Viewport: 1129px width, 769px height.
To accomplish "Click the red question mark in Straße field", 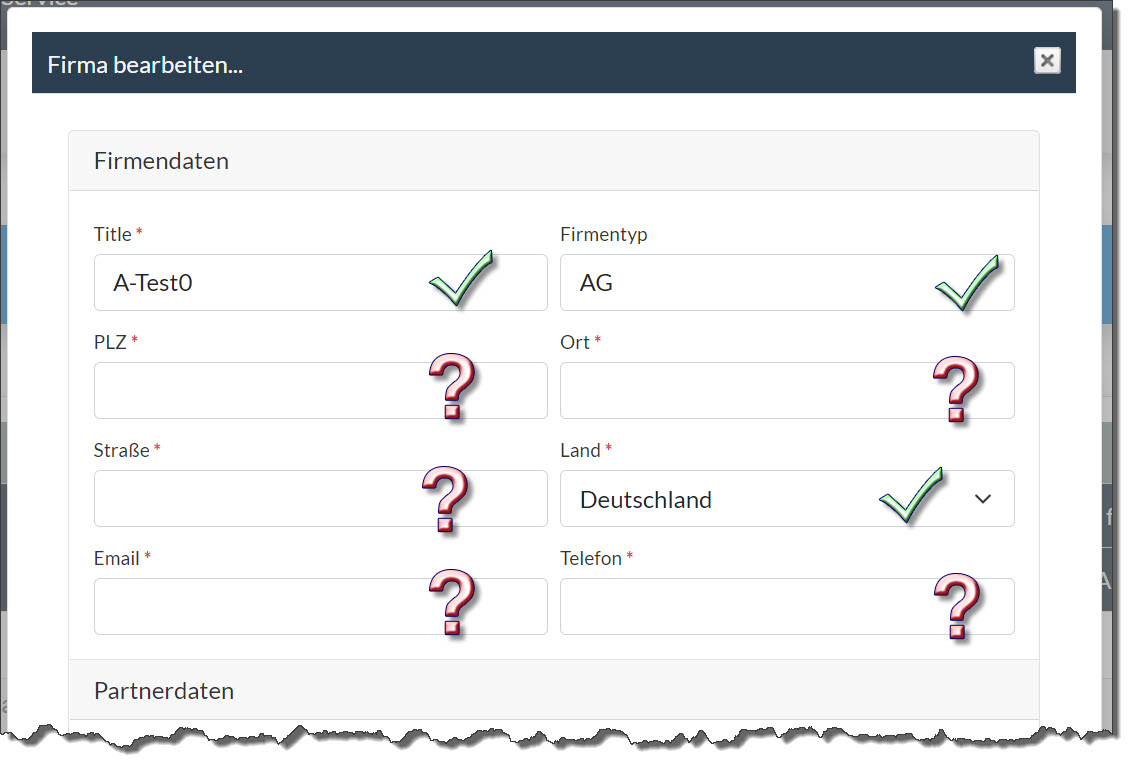I will pyautogui.click(x=445, y=499).
